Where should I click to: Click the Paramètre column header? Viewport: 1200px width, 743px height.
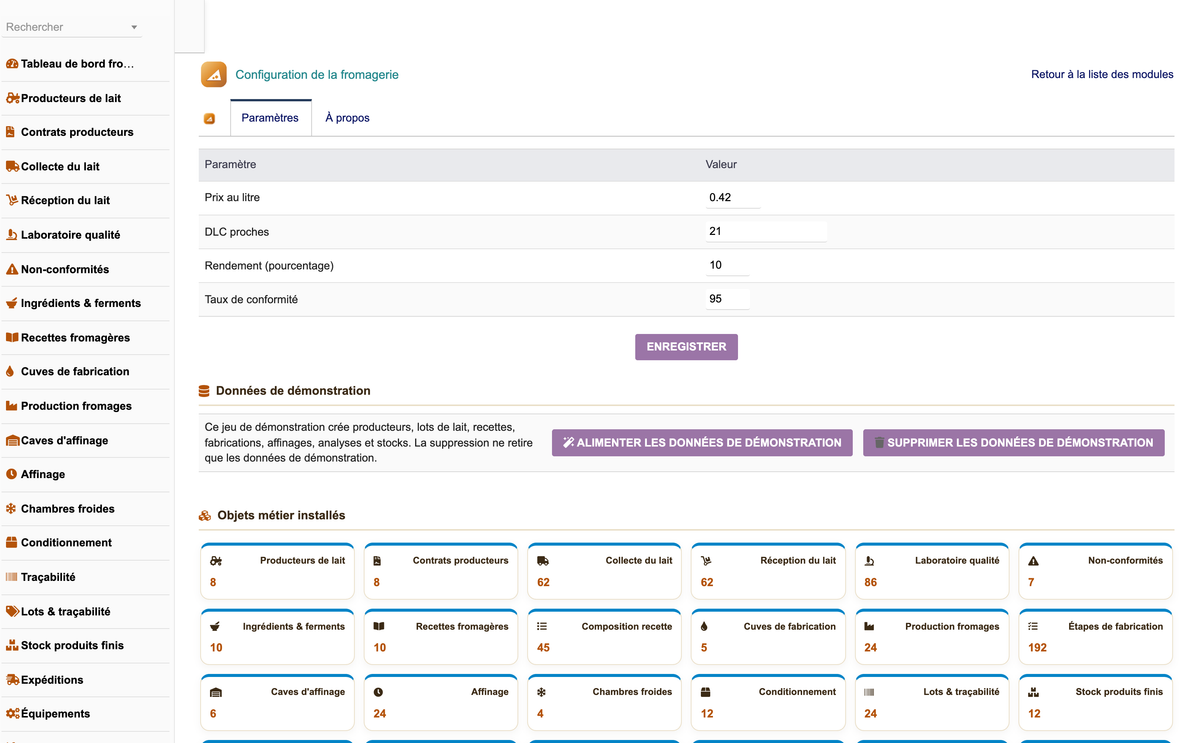click(x=230, y=164)
